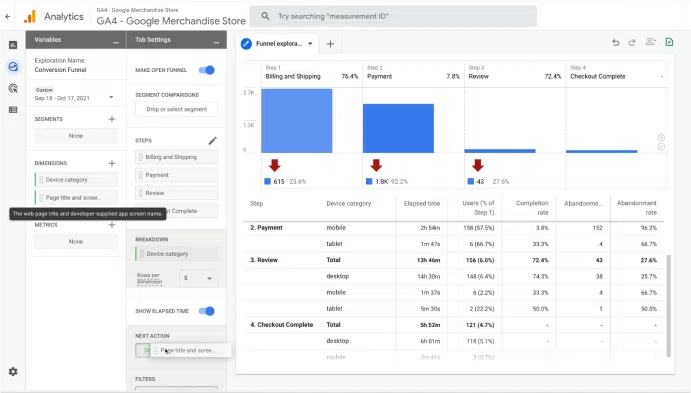Open the Reports icon in the left sidebar
The image size is (691, 393).
coord(13,45)
